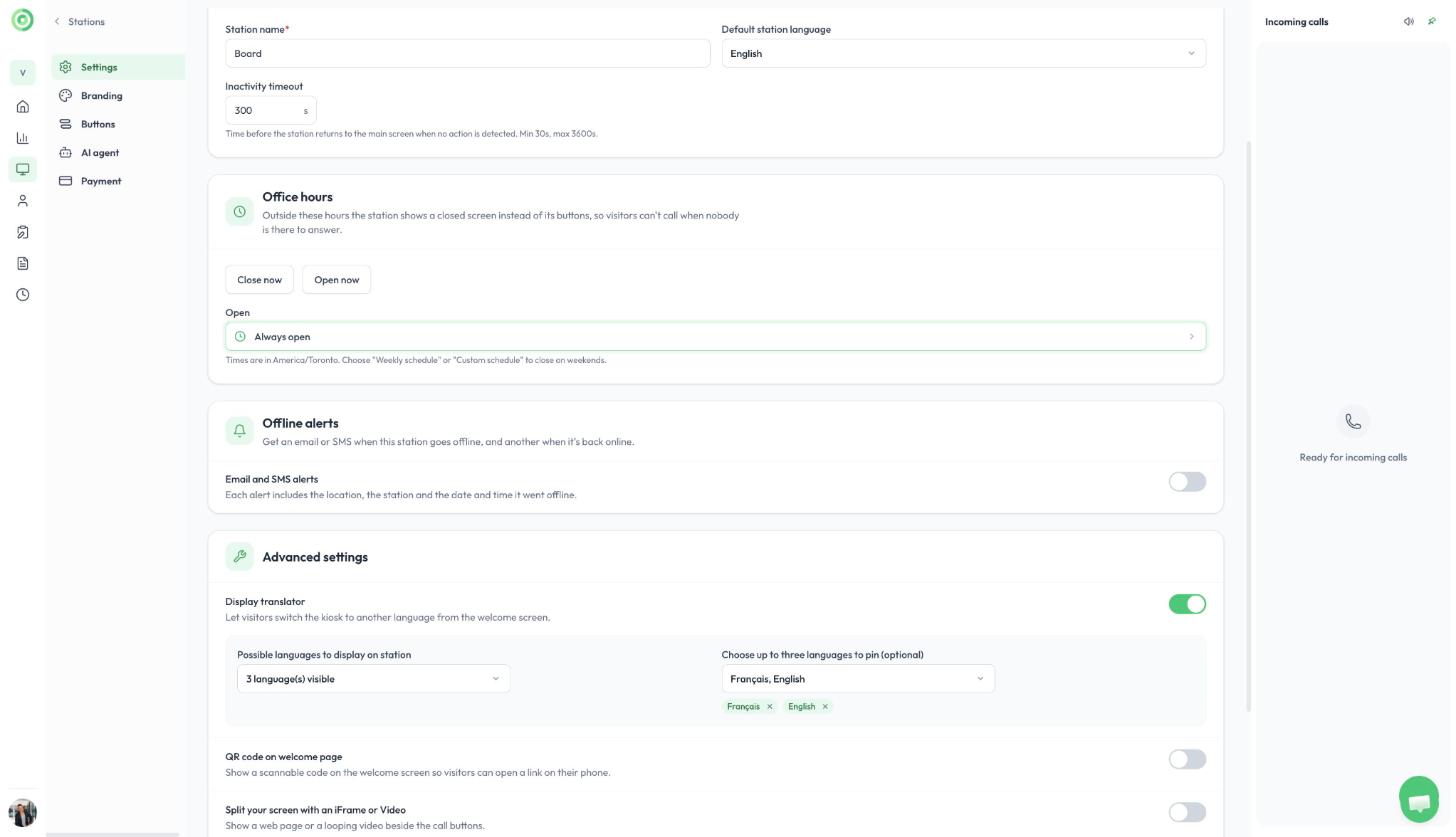Select the stations monitor icon in rail

(22, 169)
